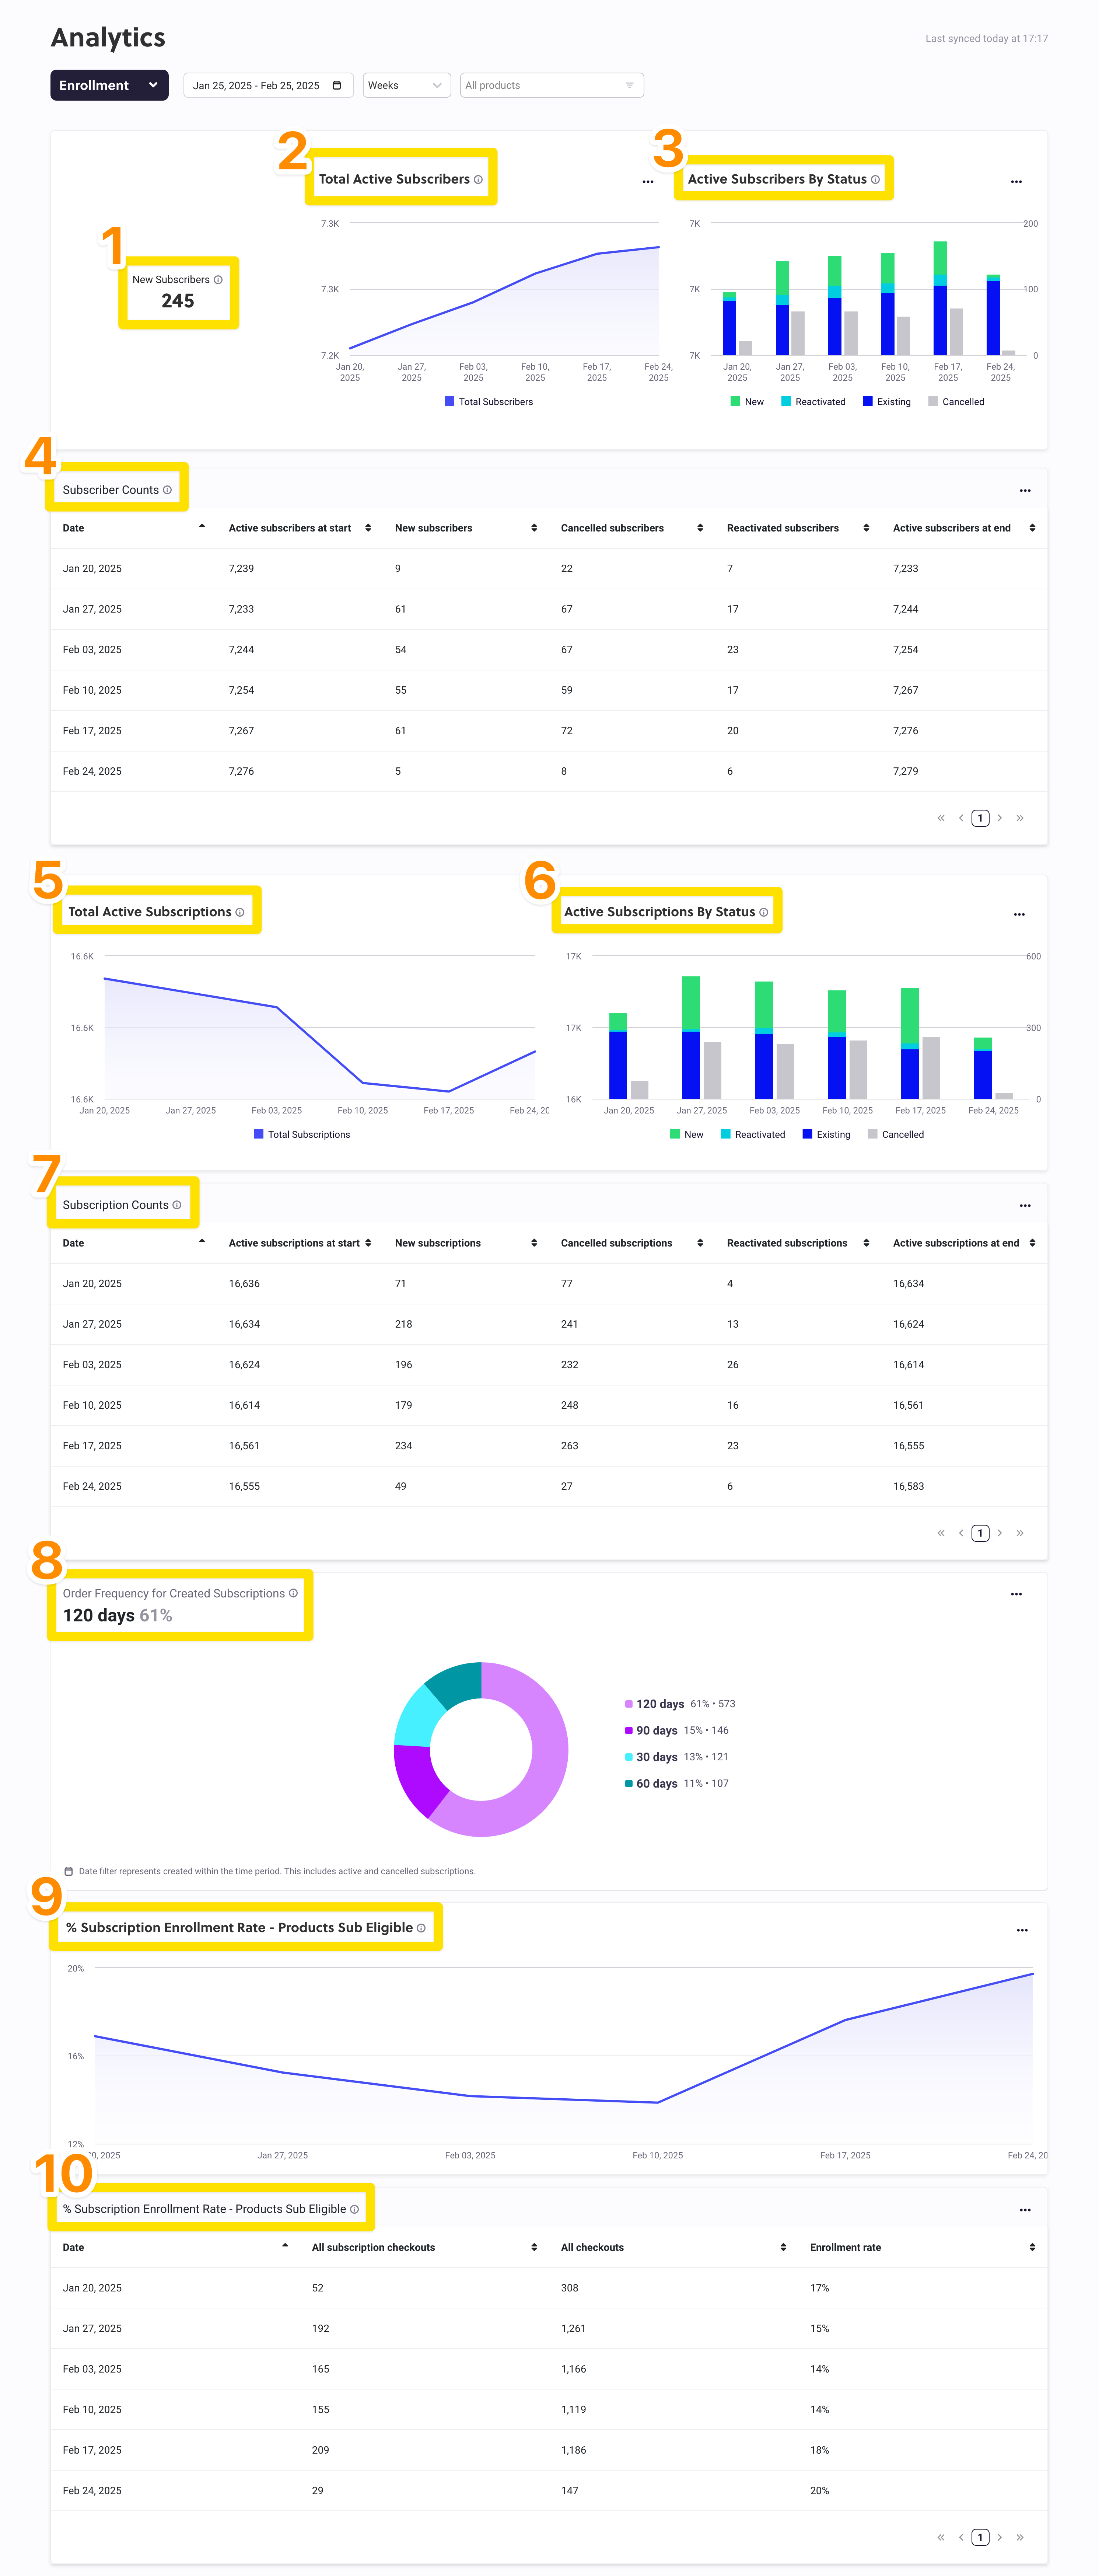Click 120 days legend swatch in donut chart
This screenshot has height=2576, width=1099.
point(629,1704)
